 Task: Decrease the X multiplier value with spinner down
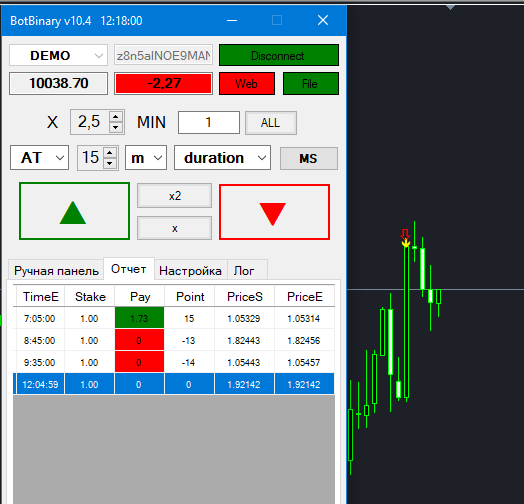click(116, 127)
